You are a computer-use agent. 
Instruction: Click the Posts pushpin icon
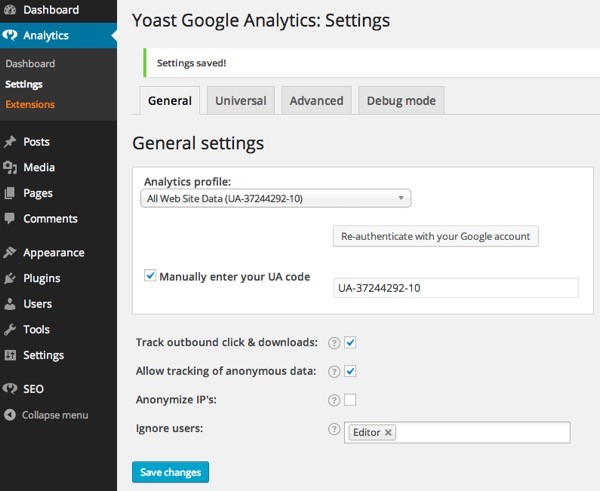click(x=10, y=142)
